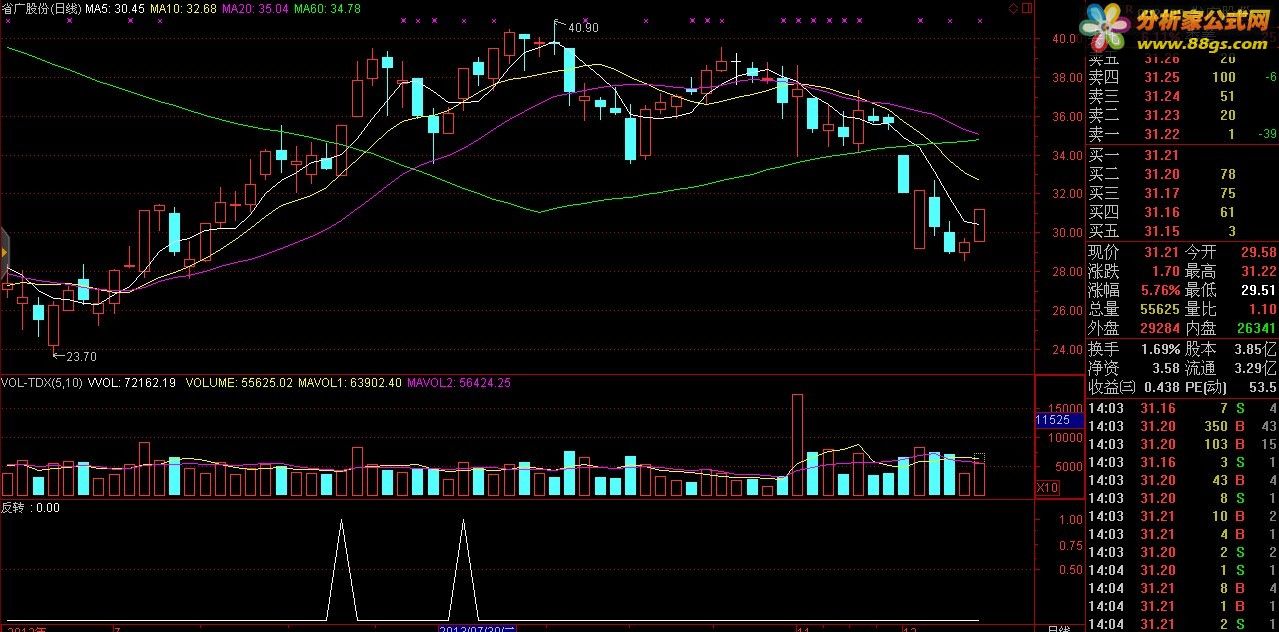Click the split-window square icon at chart top right
1279x632 pixels.
(x=1026, y=8)
